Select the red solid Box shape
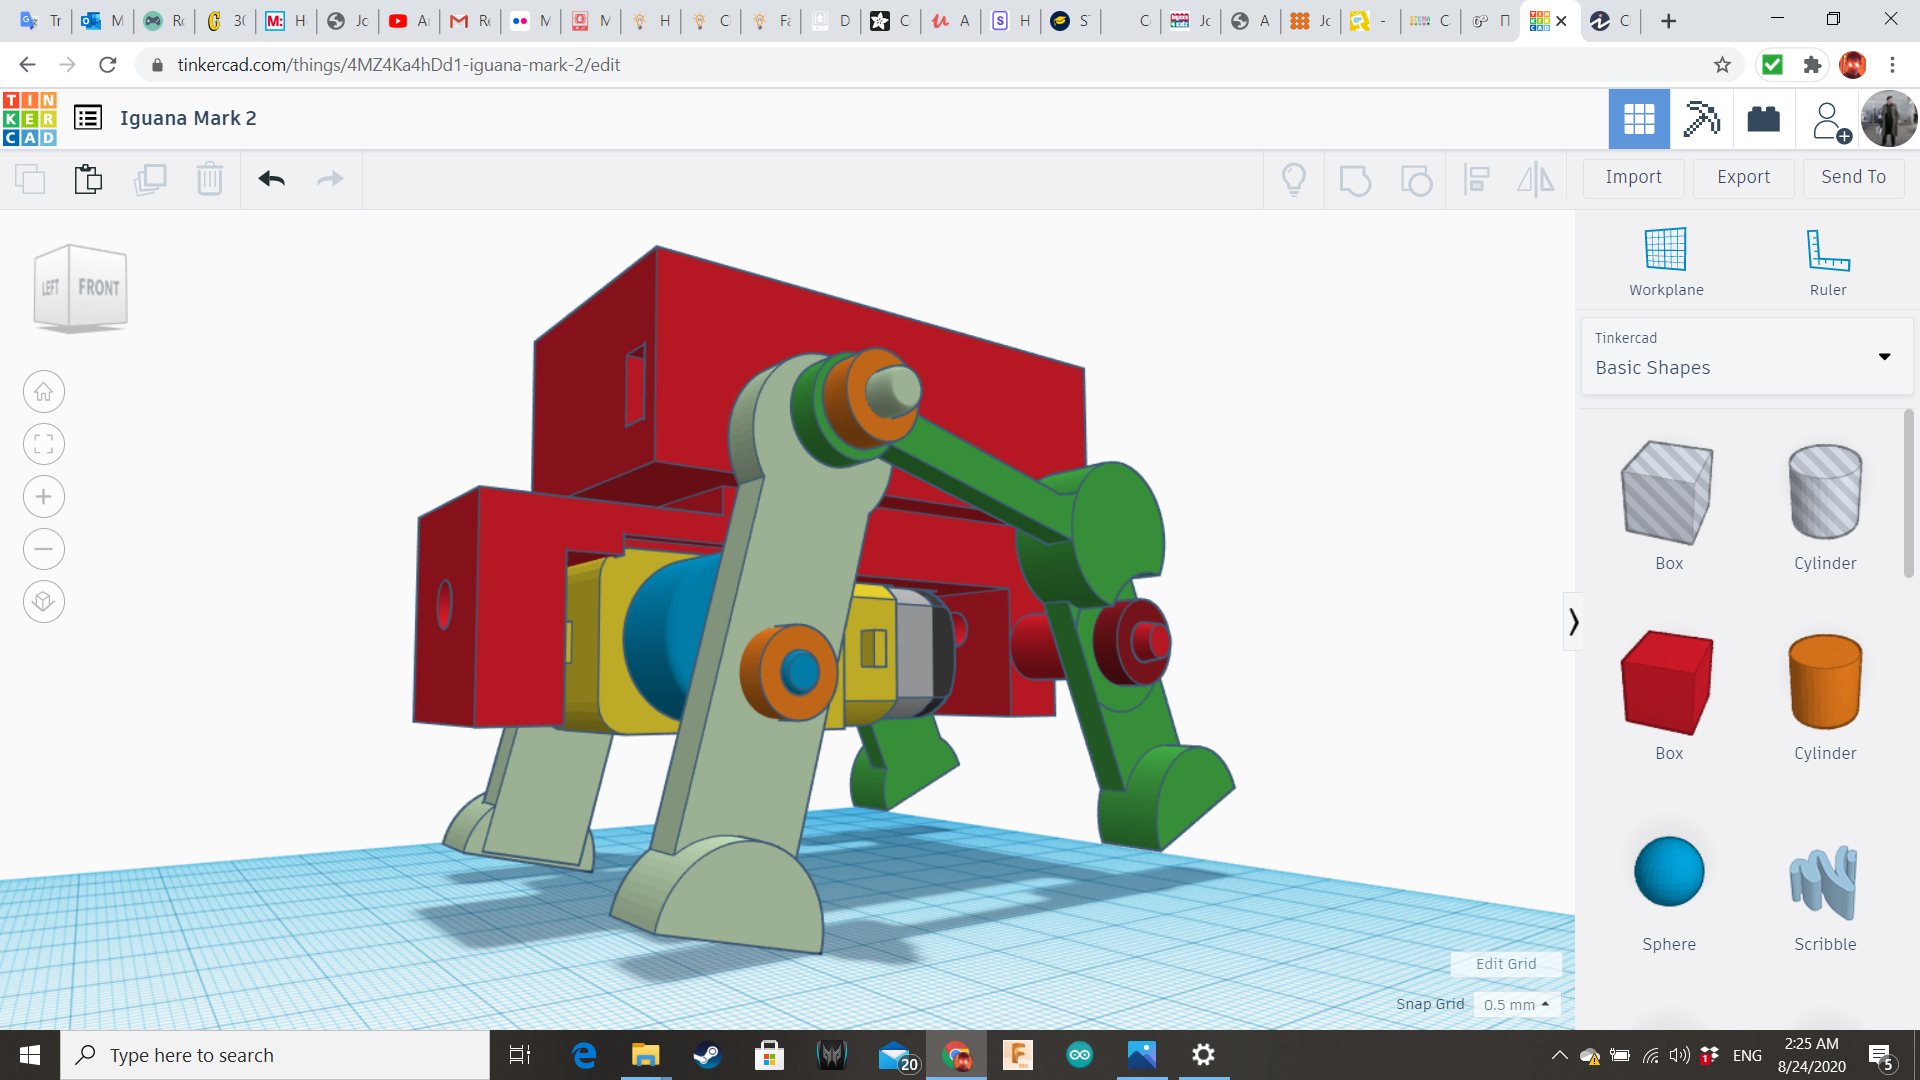1920x1080 pixels. (1668, 685)
